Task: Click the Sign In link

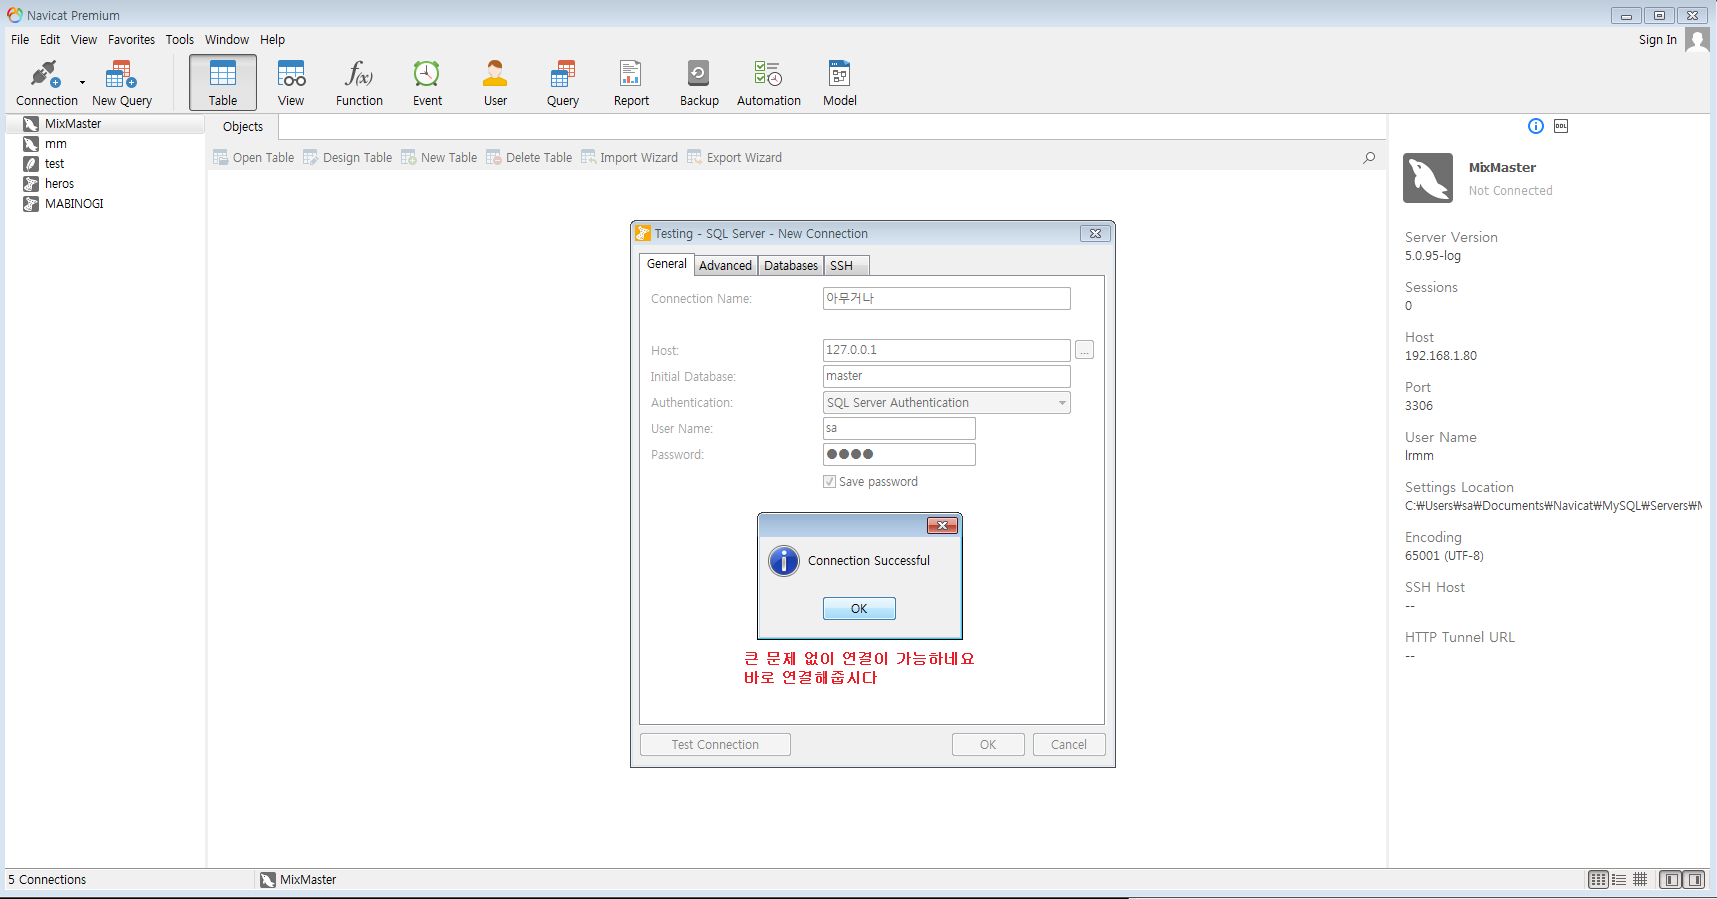Action: point(1657,40)
